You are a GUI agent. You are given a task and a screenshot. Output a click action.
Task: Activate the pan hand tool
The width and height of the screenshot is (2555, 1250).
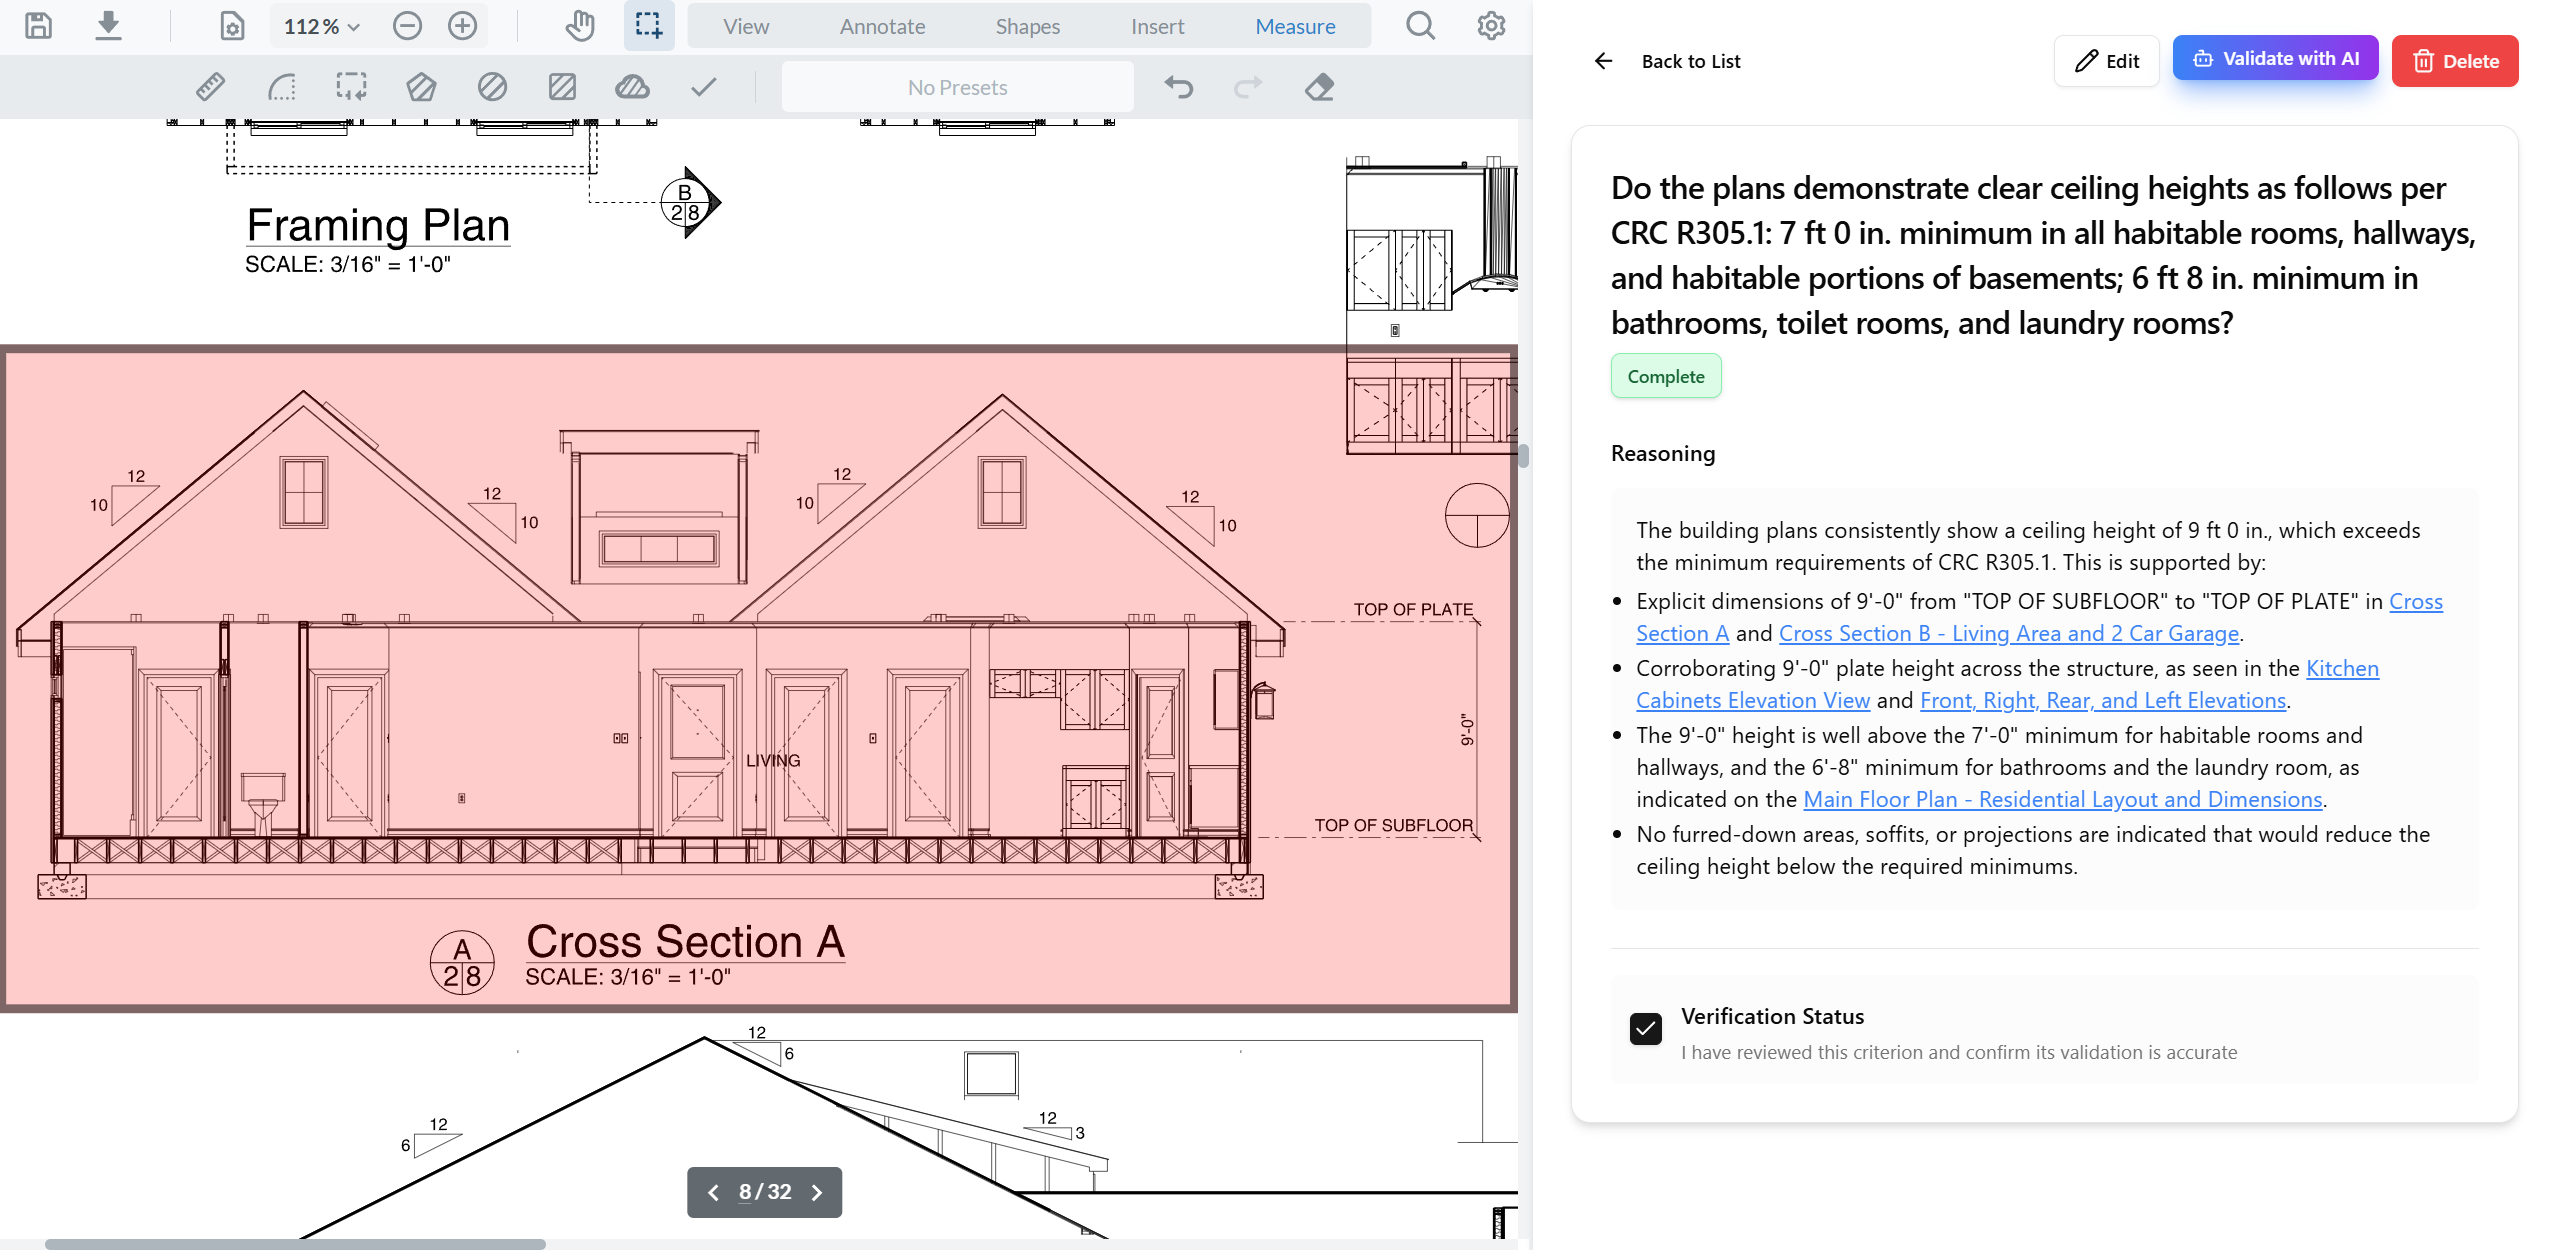tap(580, 26)
